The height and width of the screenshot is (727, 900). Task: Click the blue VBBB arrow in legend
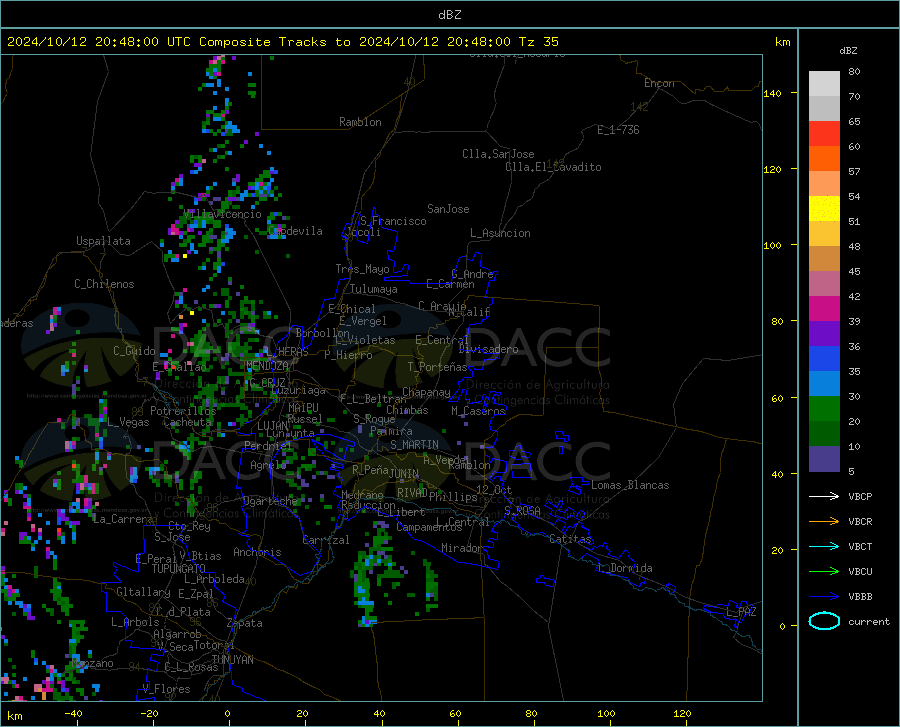pos(824,597)
